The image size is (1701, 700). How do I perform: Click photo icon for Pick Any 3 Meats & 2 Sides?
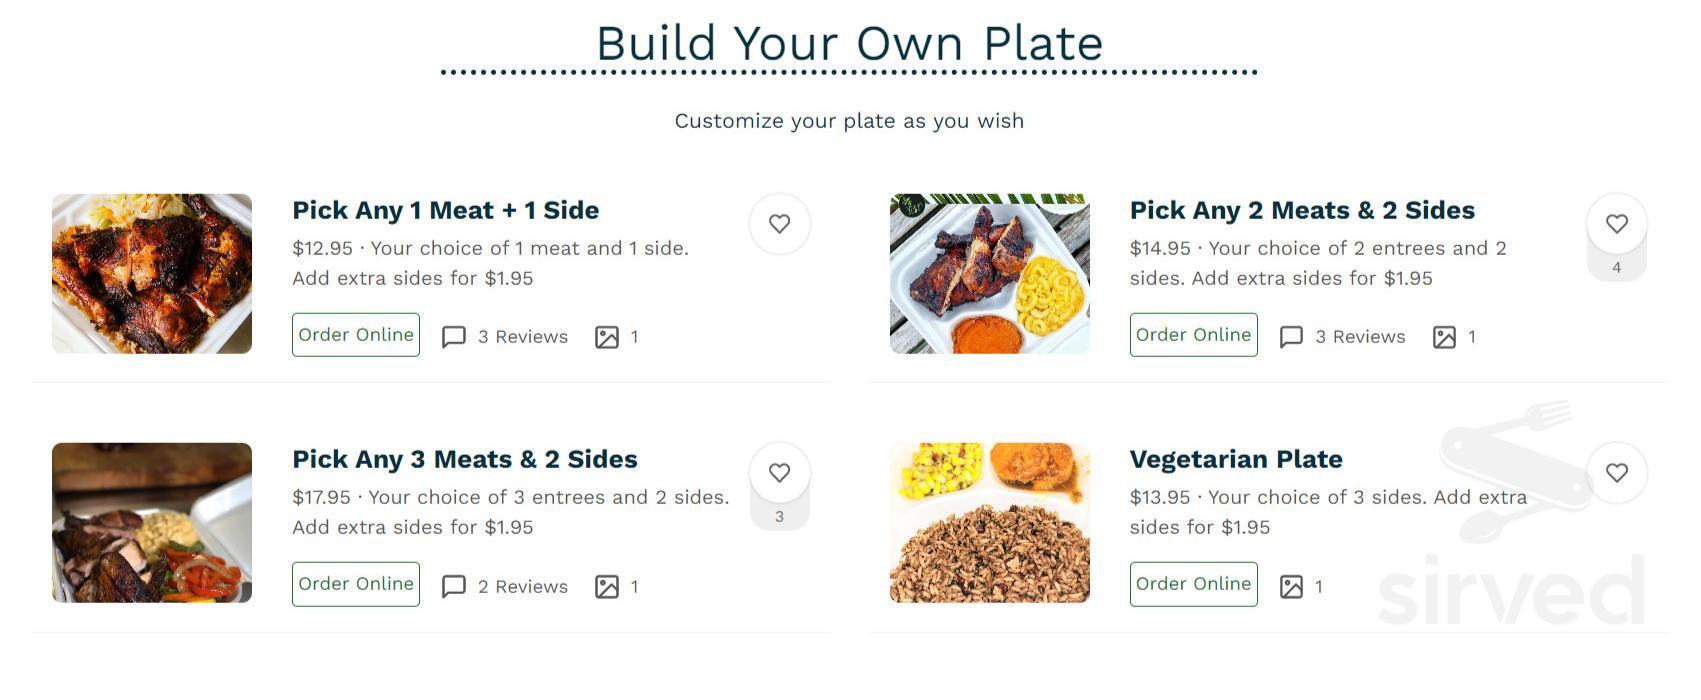pos(607,586)
